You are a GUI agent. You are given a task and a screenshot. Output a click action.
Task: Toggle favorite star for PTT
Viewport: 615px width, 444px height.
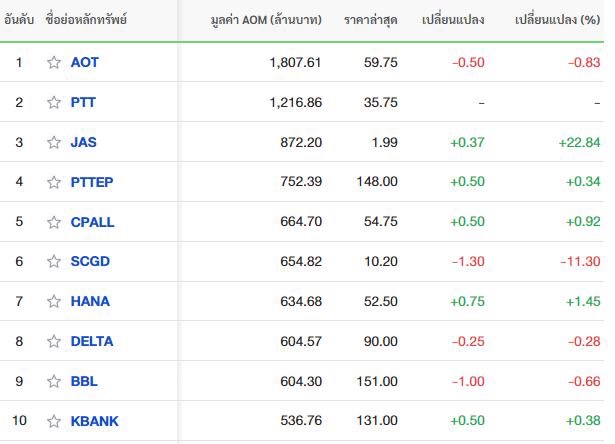[x=54, y=102]
